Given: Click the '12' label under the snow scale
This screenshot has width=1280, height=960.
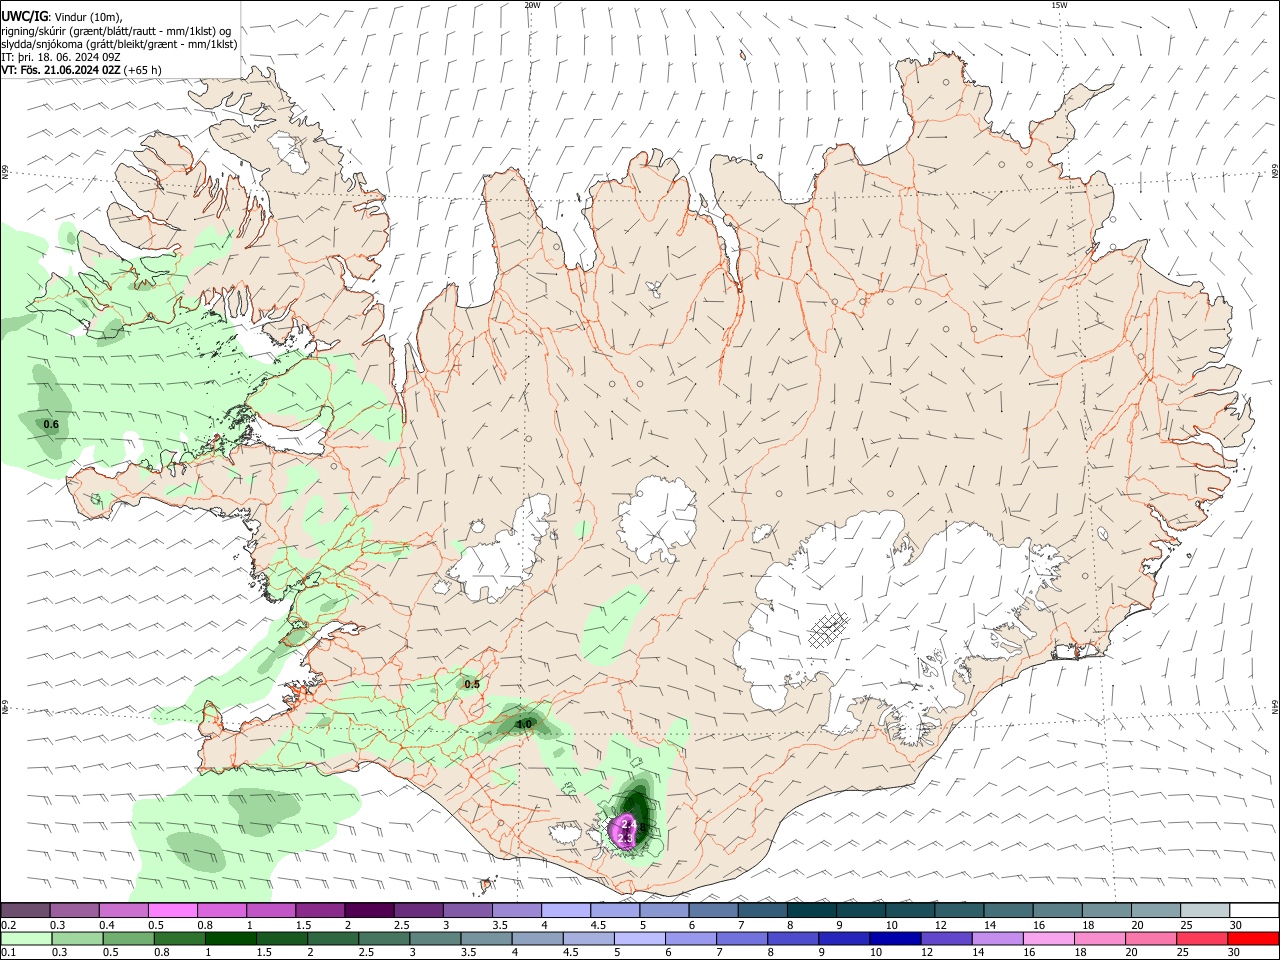Looking at the screenshot, I should 939,925.
